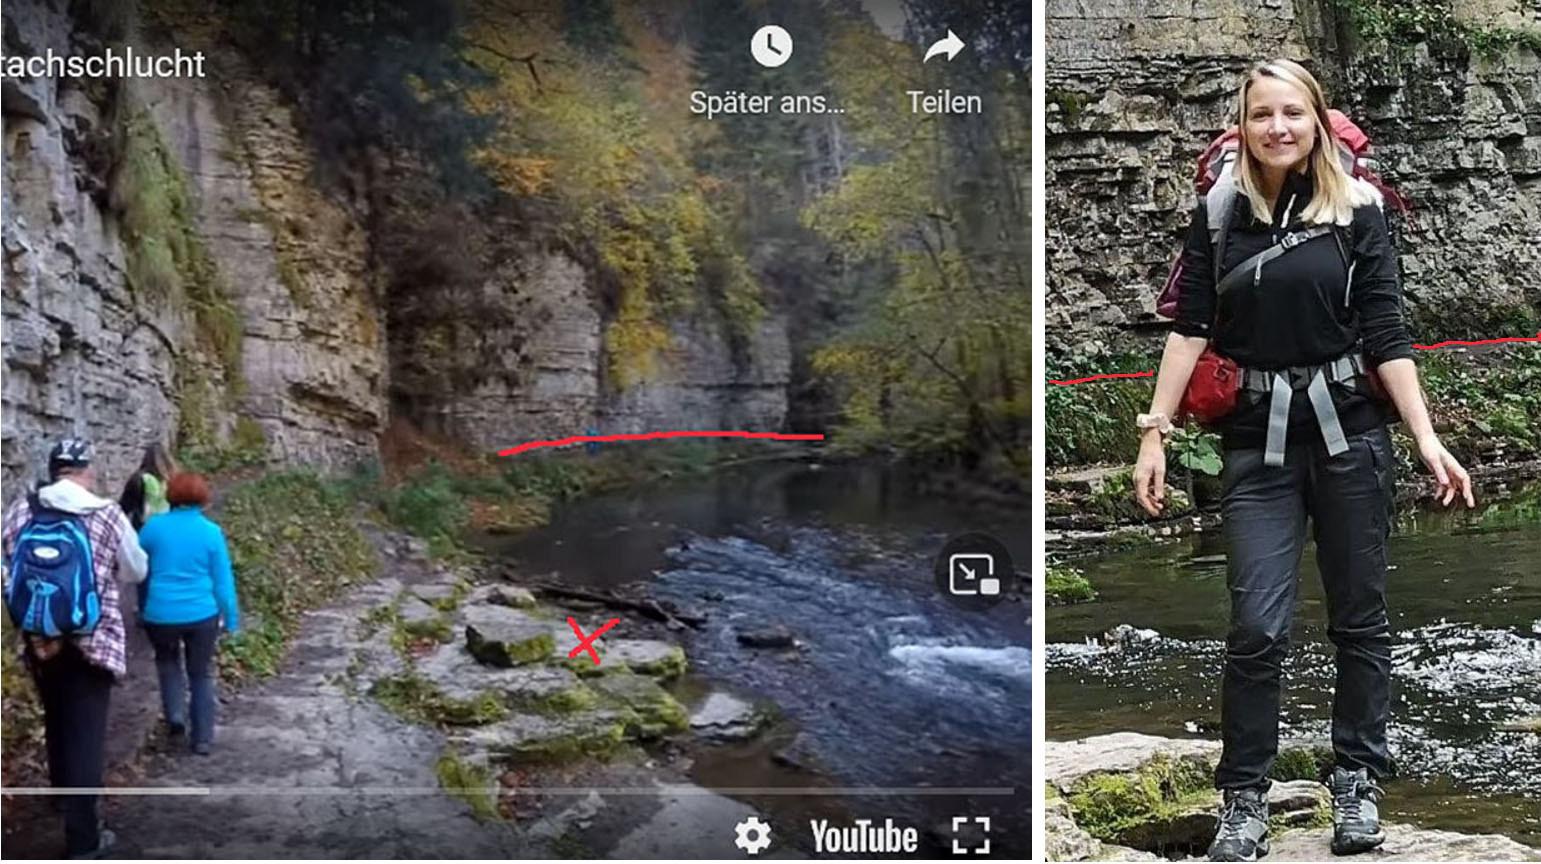This screenshot has width=1541, height=864.
Task: Click the red line left of the woman
Action: (1100, 378)
